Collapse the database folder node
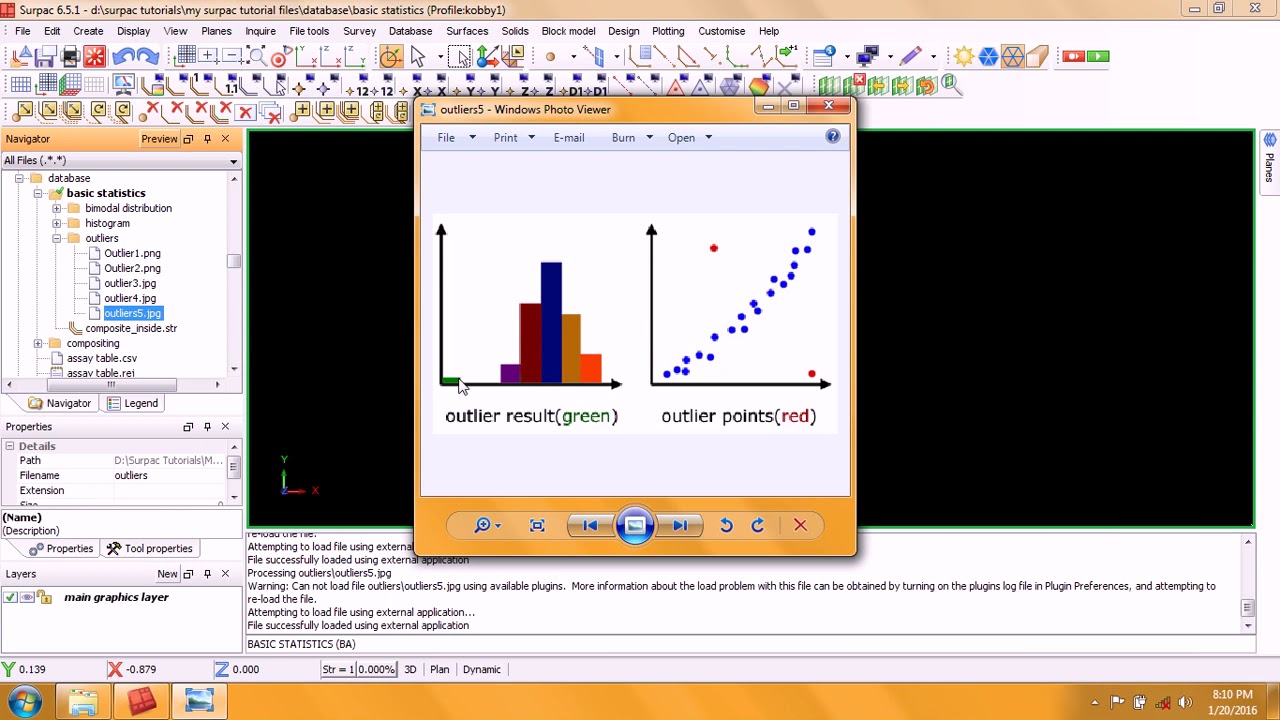 (x=19, y=178)
